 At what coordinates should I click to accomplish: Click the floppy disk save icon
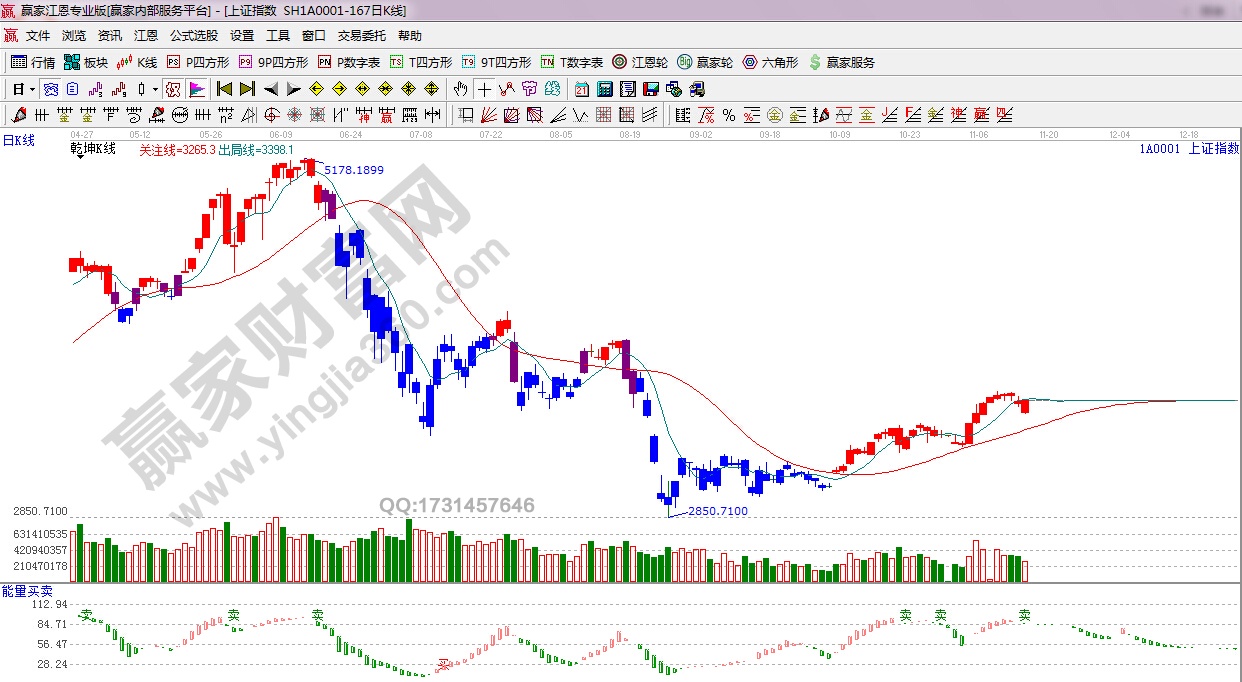(x=651, y=89)
